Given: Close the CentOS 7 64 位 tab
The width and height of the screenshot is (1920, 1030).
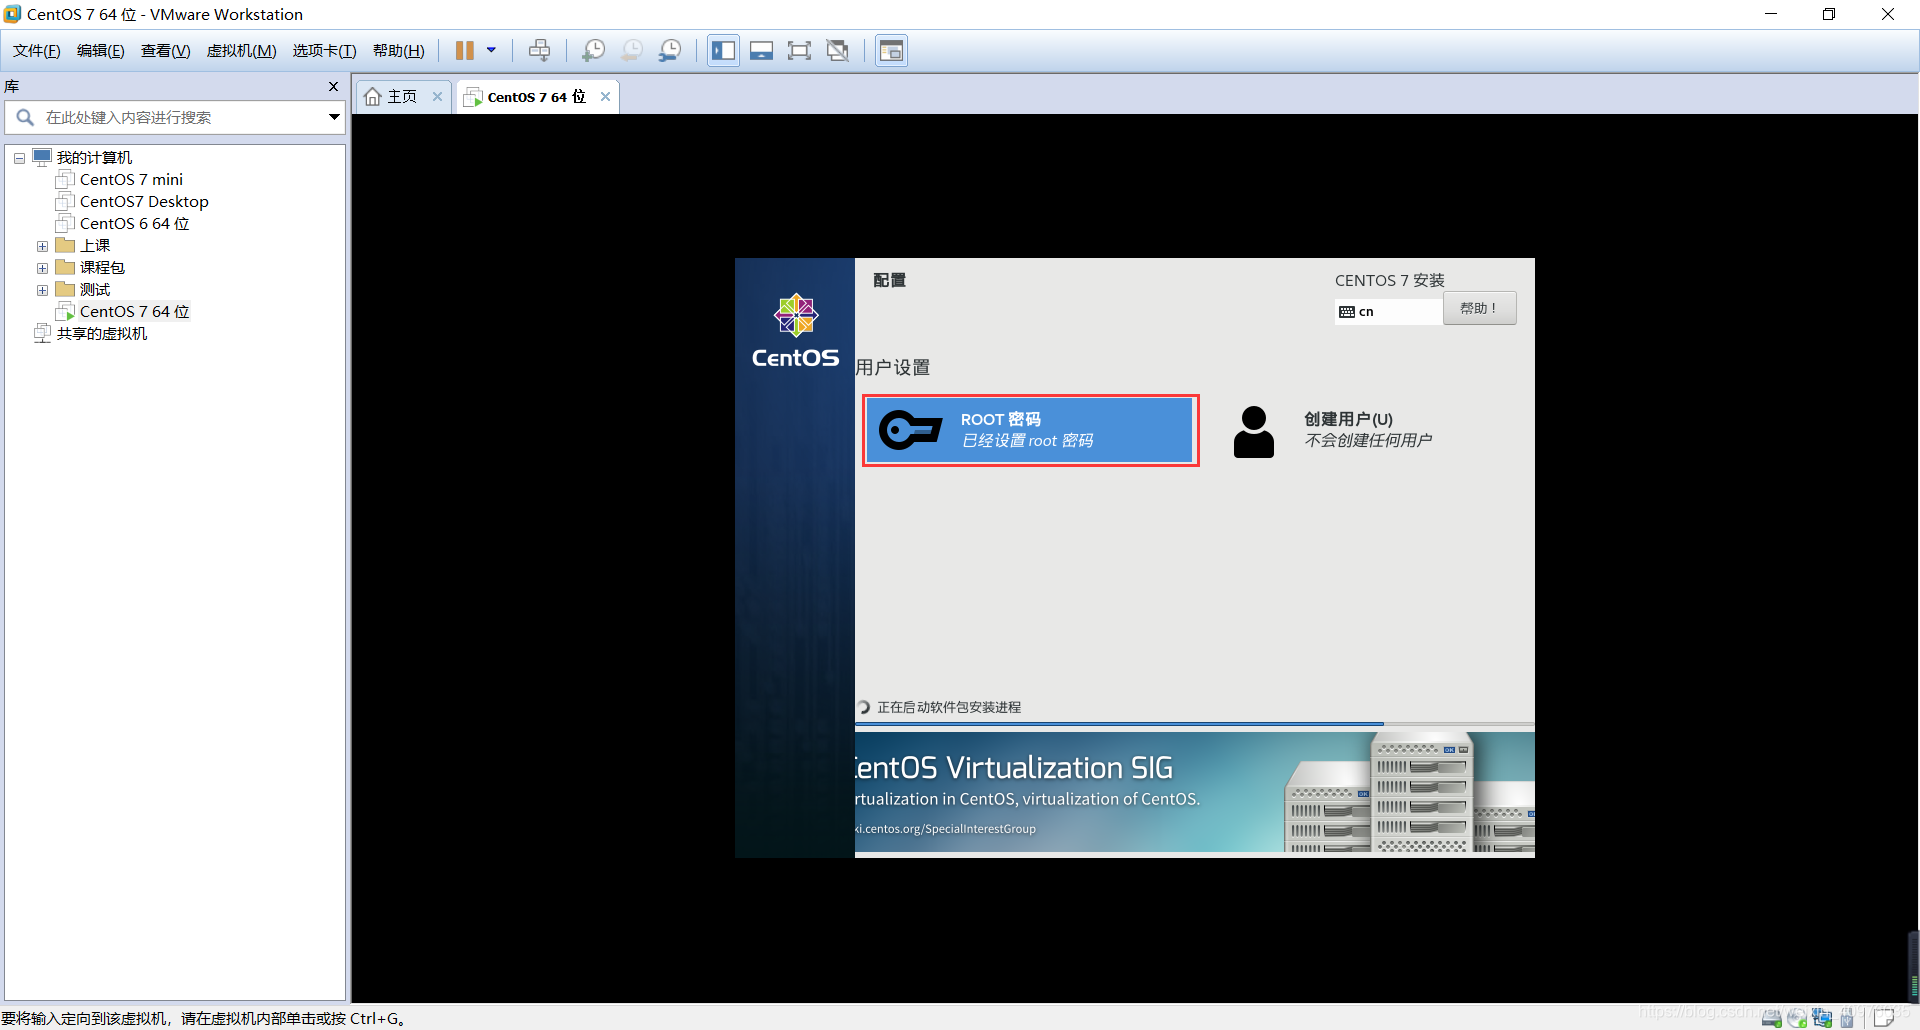Looking at the screenshot, I should click(x=605, y=97).
